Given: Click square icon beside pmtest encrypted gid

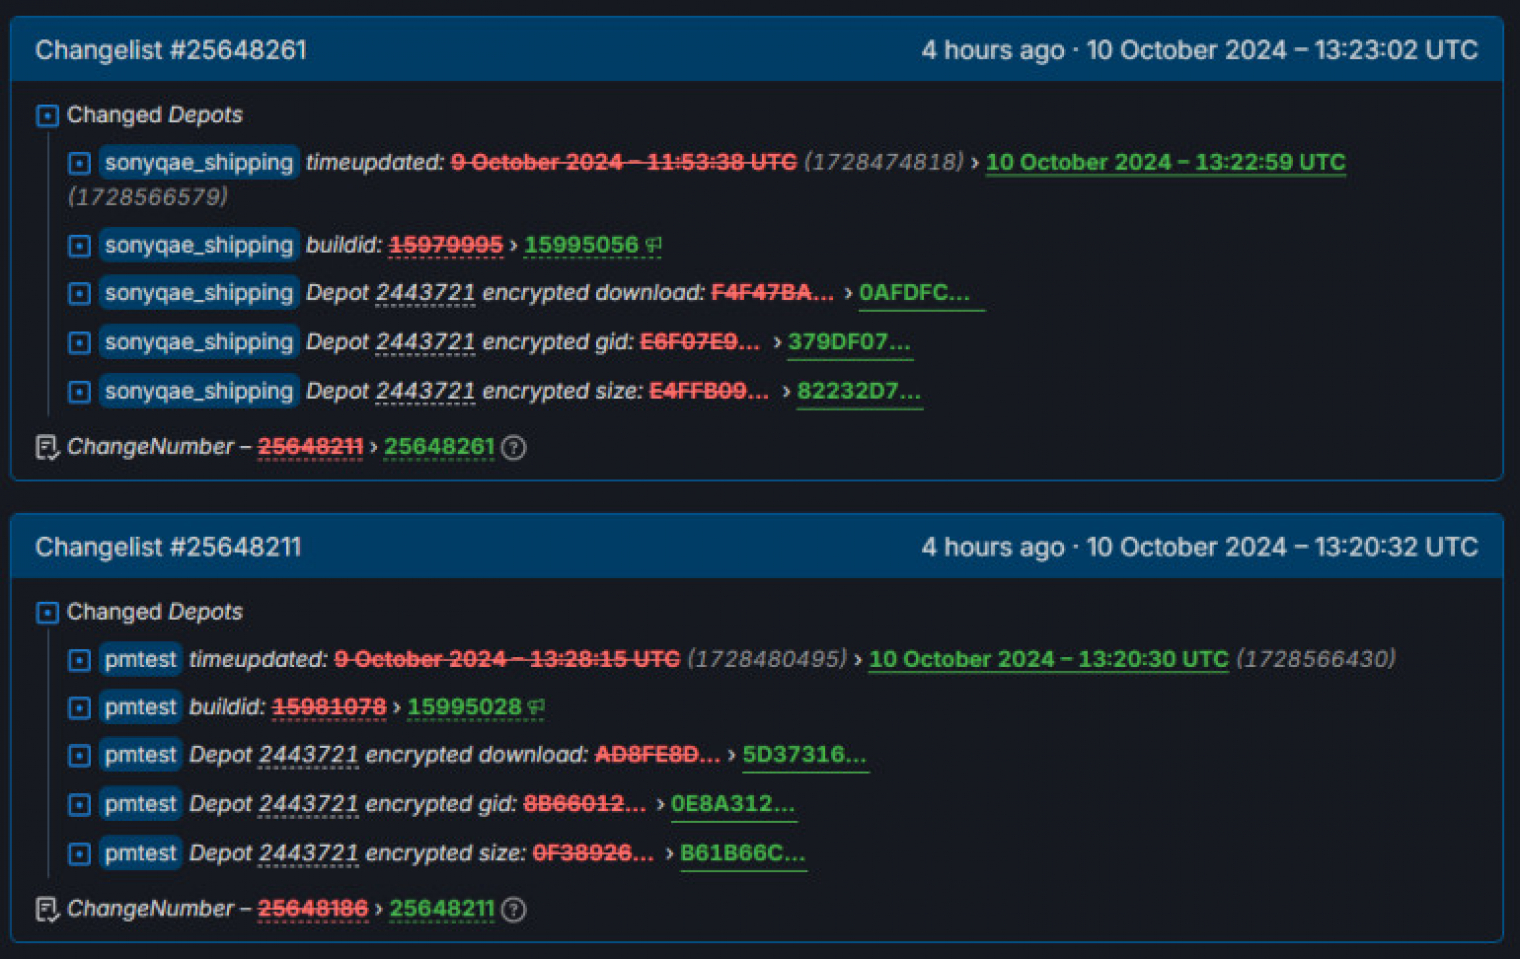Looking at the screenshot, I should click(x=80, y=805).
